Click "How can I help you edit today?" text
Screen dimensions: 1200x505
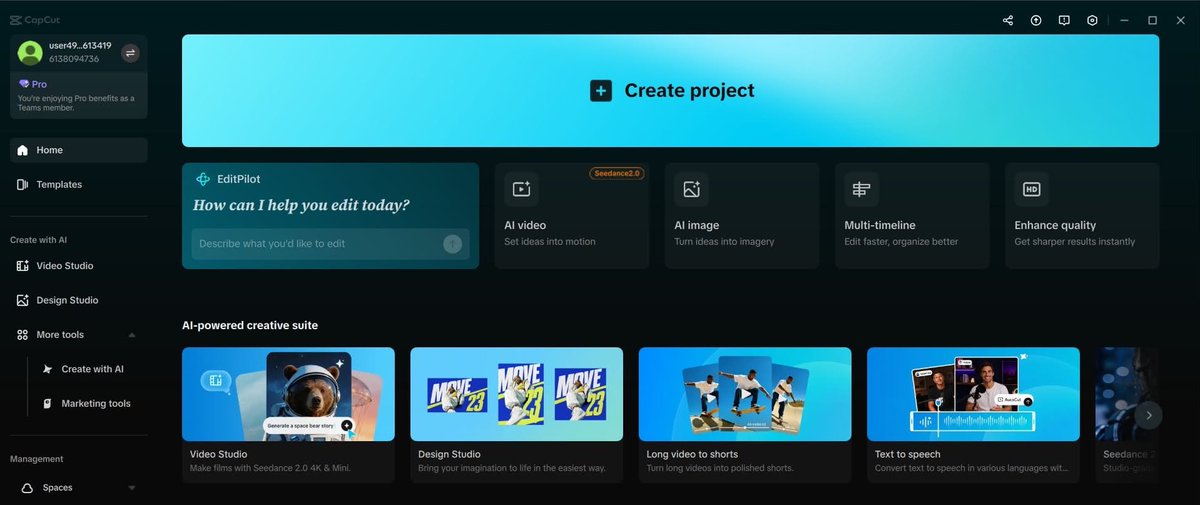(x=301, y=206)
